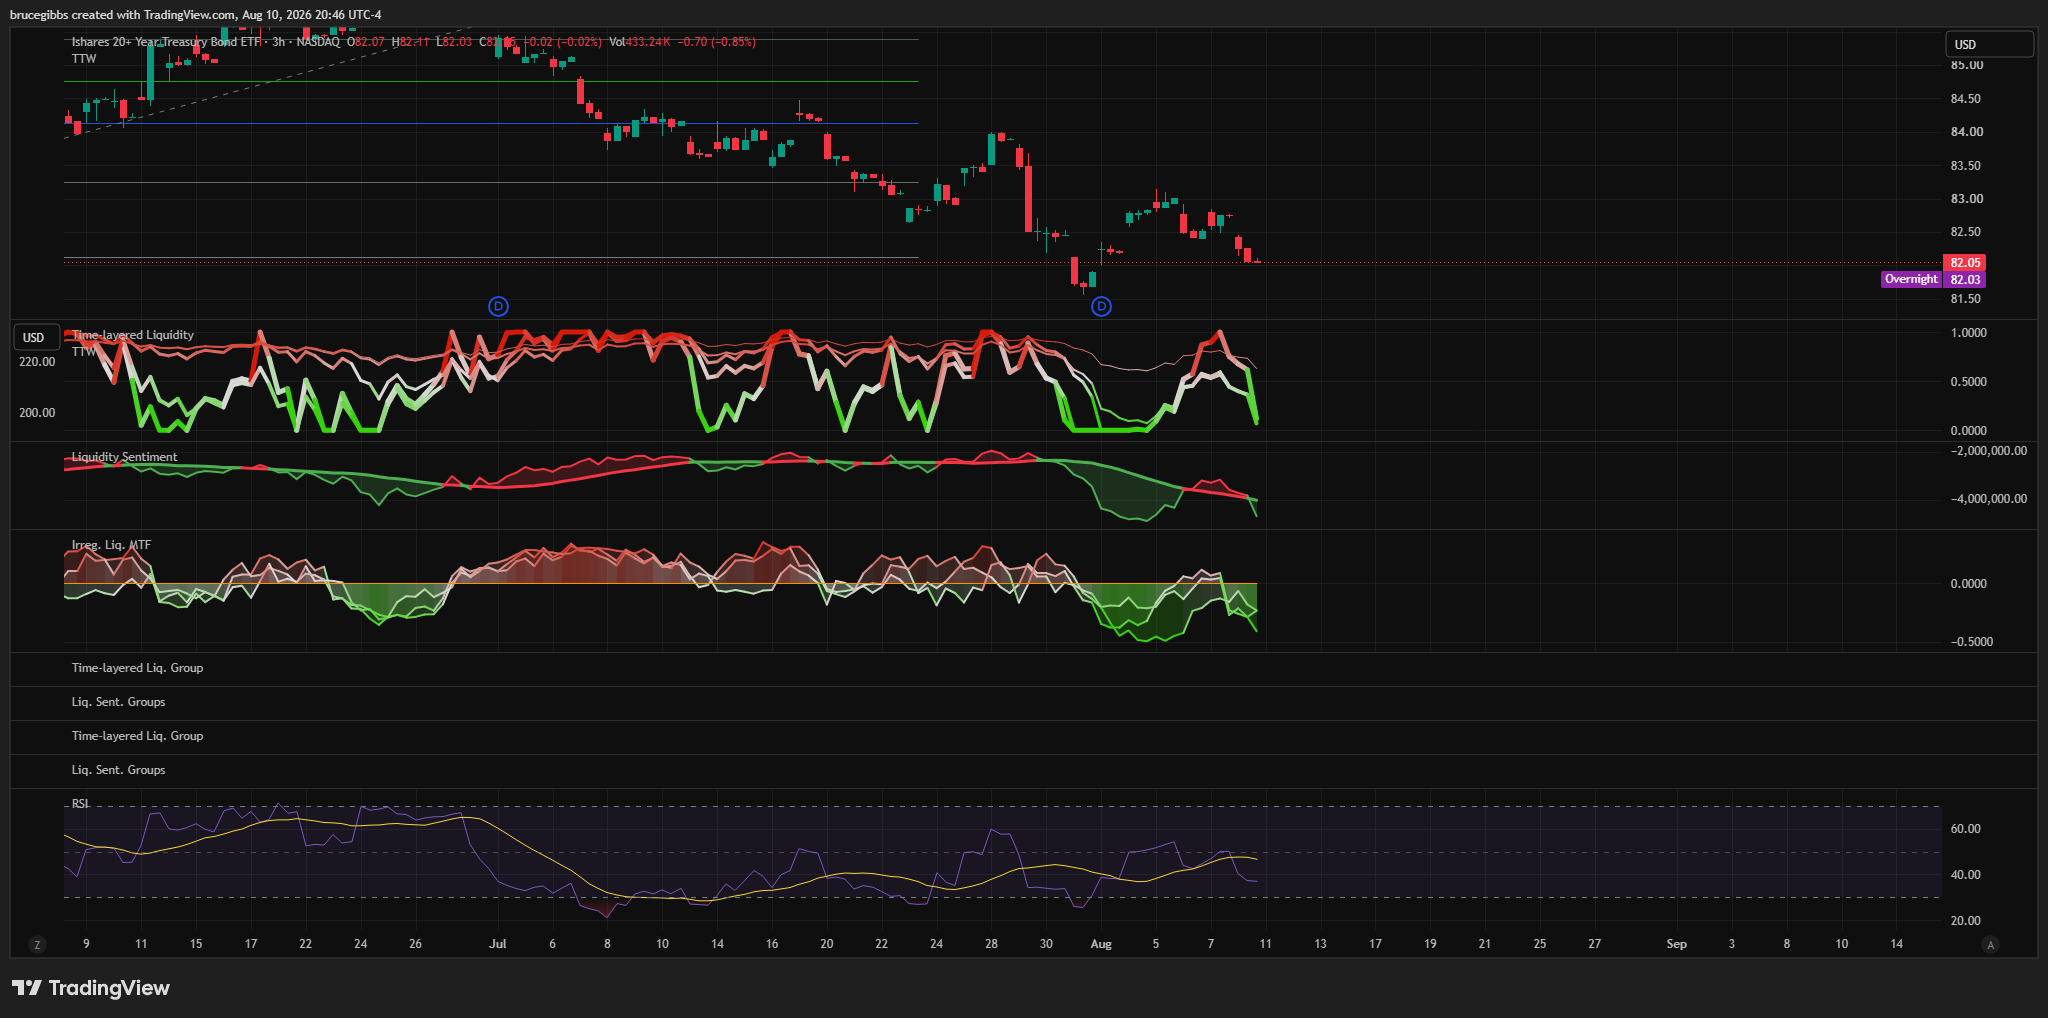Click the Vol 433.24K volume readout
The height and width of the screenshot is (1018, 2048).
pyautogui.click(x=640, y=42)
